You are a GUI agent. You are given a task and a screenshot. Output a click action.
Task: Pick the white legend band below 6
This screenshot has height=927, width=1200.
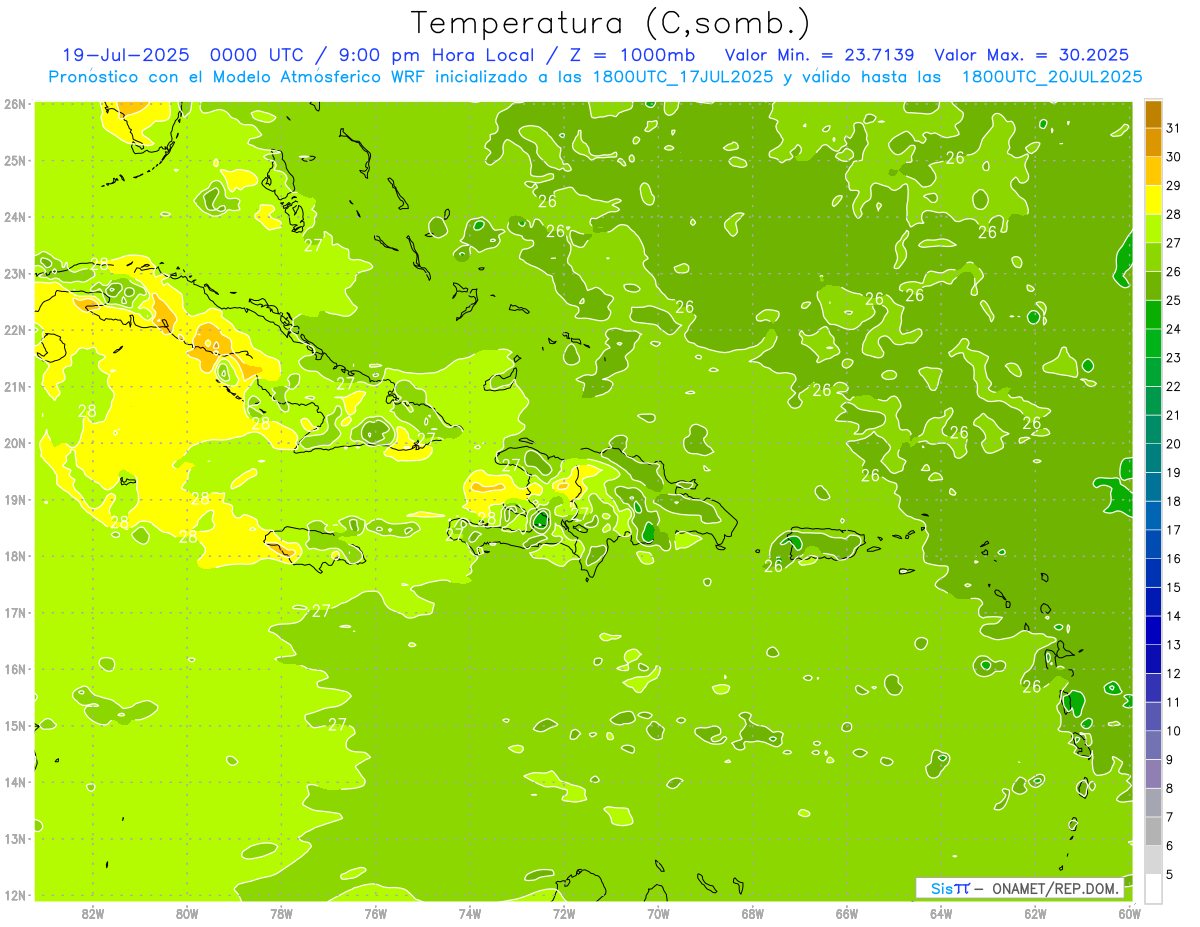[x=1153, y=888]
